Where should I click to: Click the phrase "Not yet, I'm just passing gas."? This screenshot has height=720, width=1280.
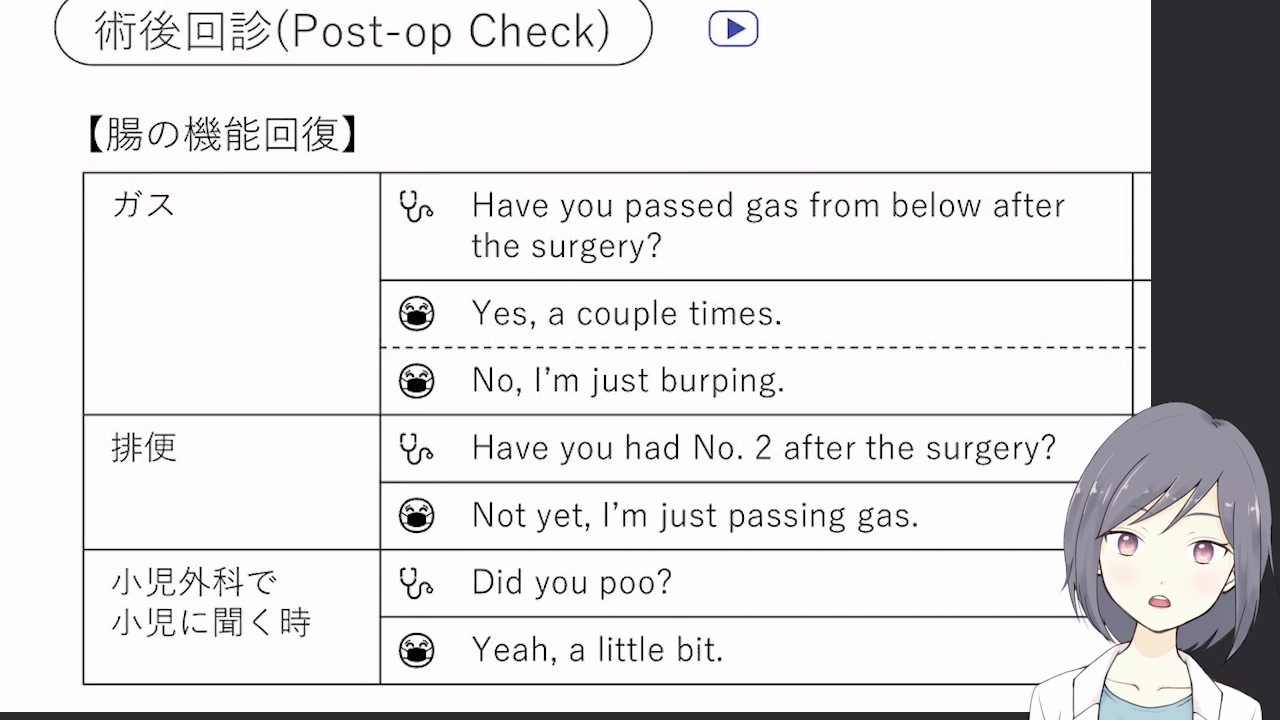coord(694,516)
